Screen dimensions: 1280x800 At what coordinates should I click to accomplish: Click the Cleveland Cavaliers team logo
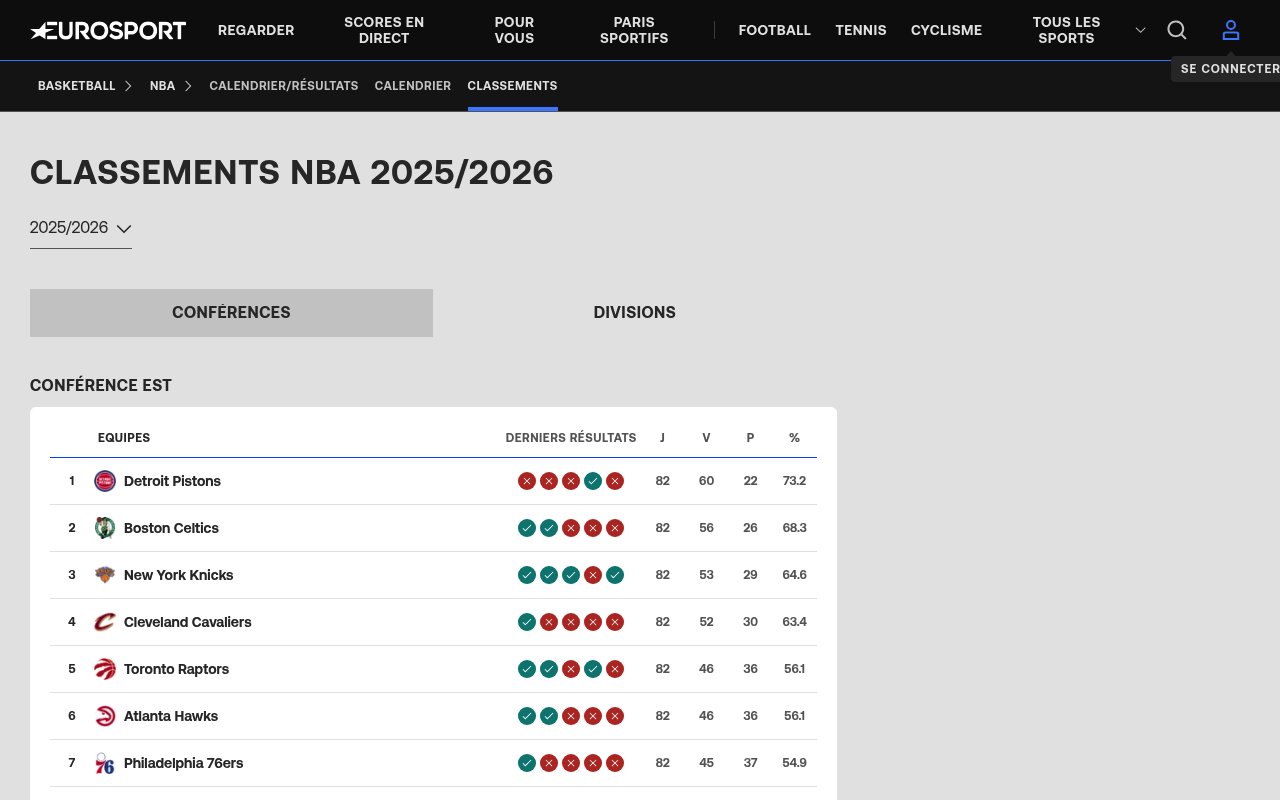pos(105,622)
